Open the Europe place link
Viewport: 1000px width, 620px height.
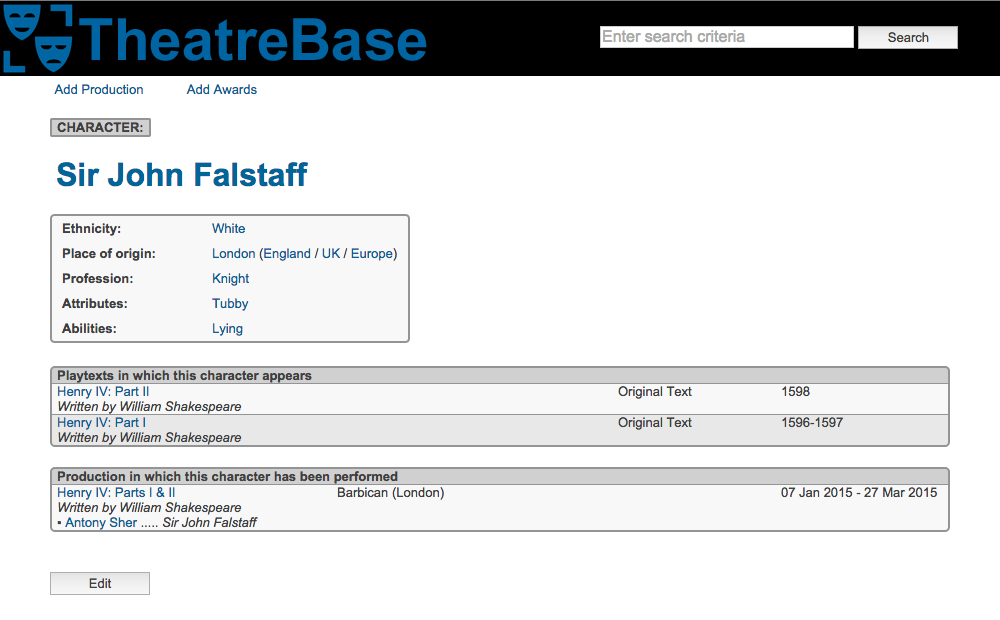point(372,254)
